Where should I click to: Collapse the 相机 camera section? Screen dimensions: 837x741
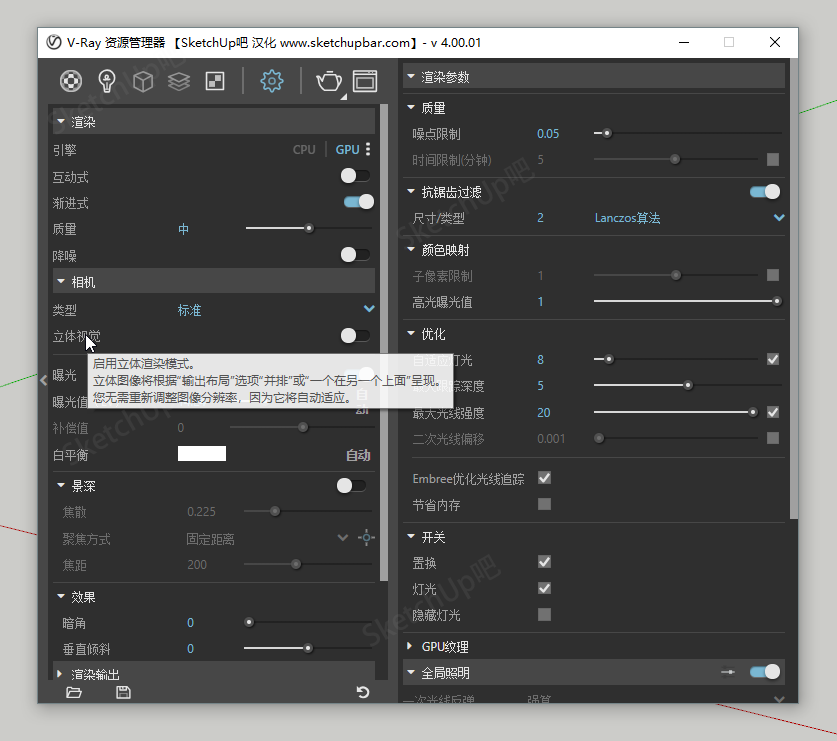(x=61, y=281)
